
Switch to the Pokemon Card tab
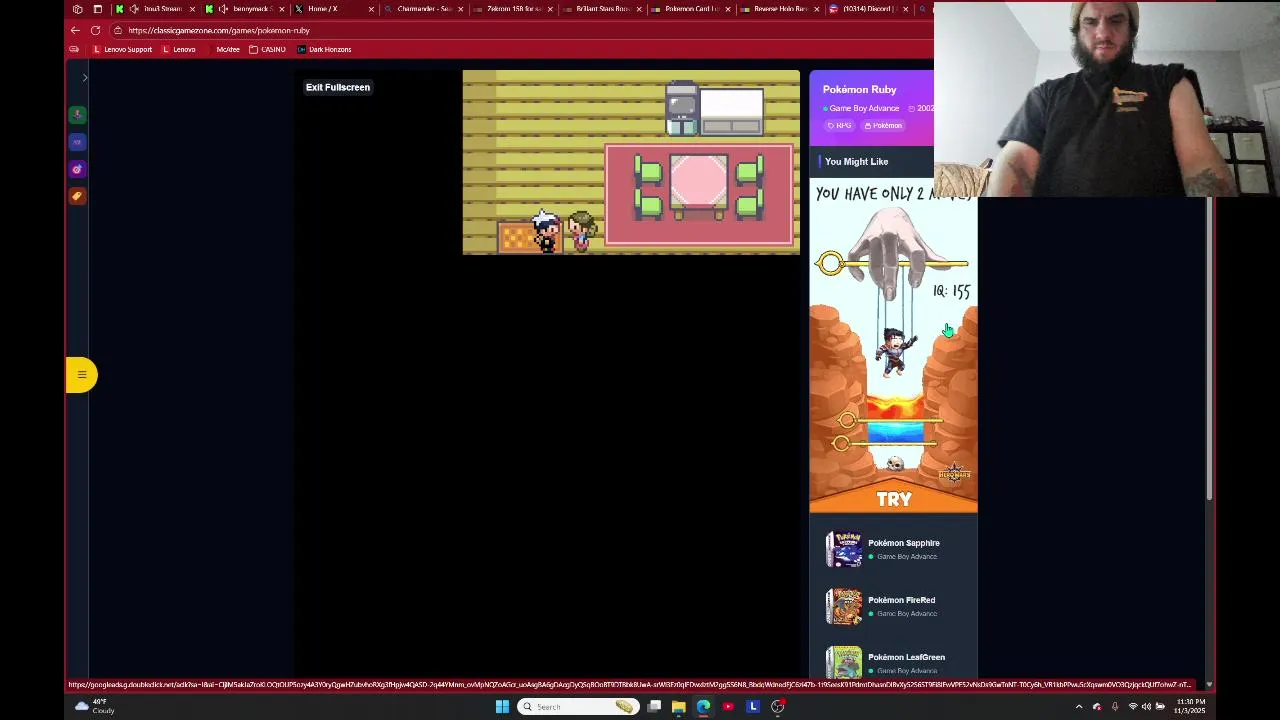click(692, 9)
